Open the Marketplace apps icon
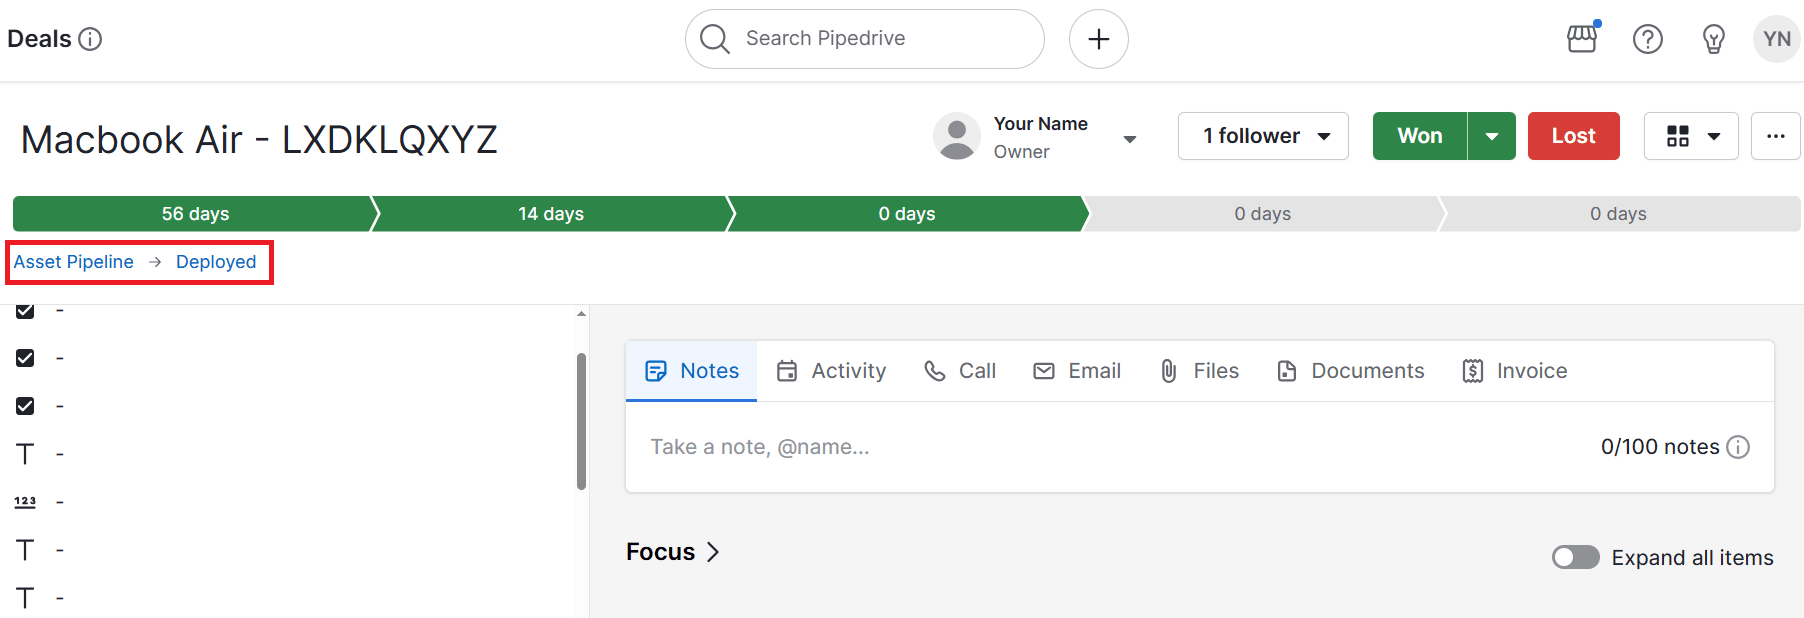Viewport: 1804px width, 618px height. pyautogui.click(x=1581, y=38)
